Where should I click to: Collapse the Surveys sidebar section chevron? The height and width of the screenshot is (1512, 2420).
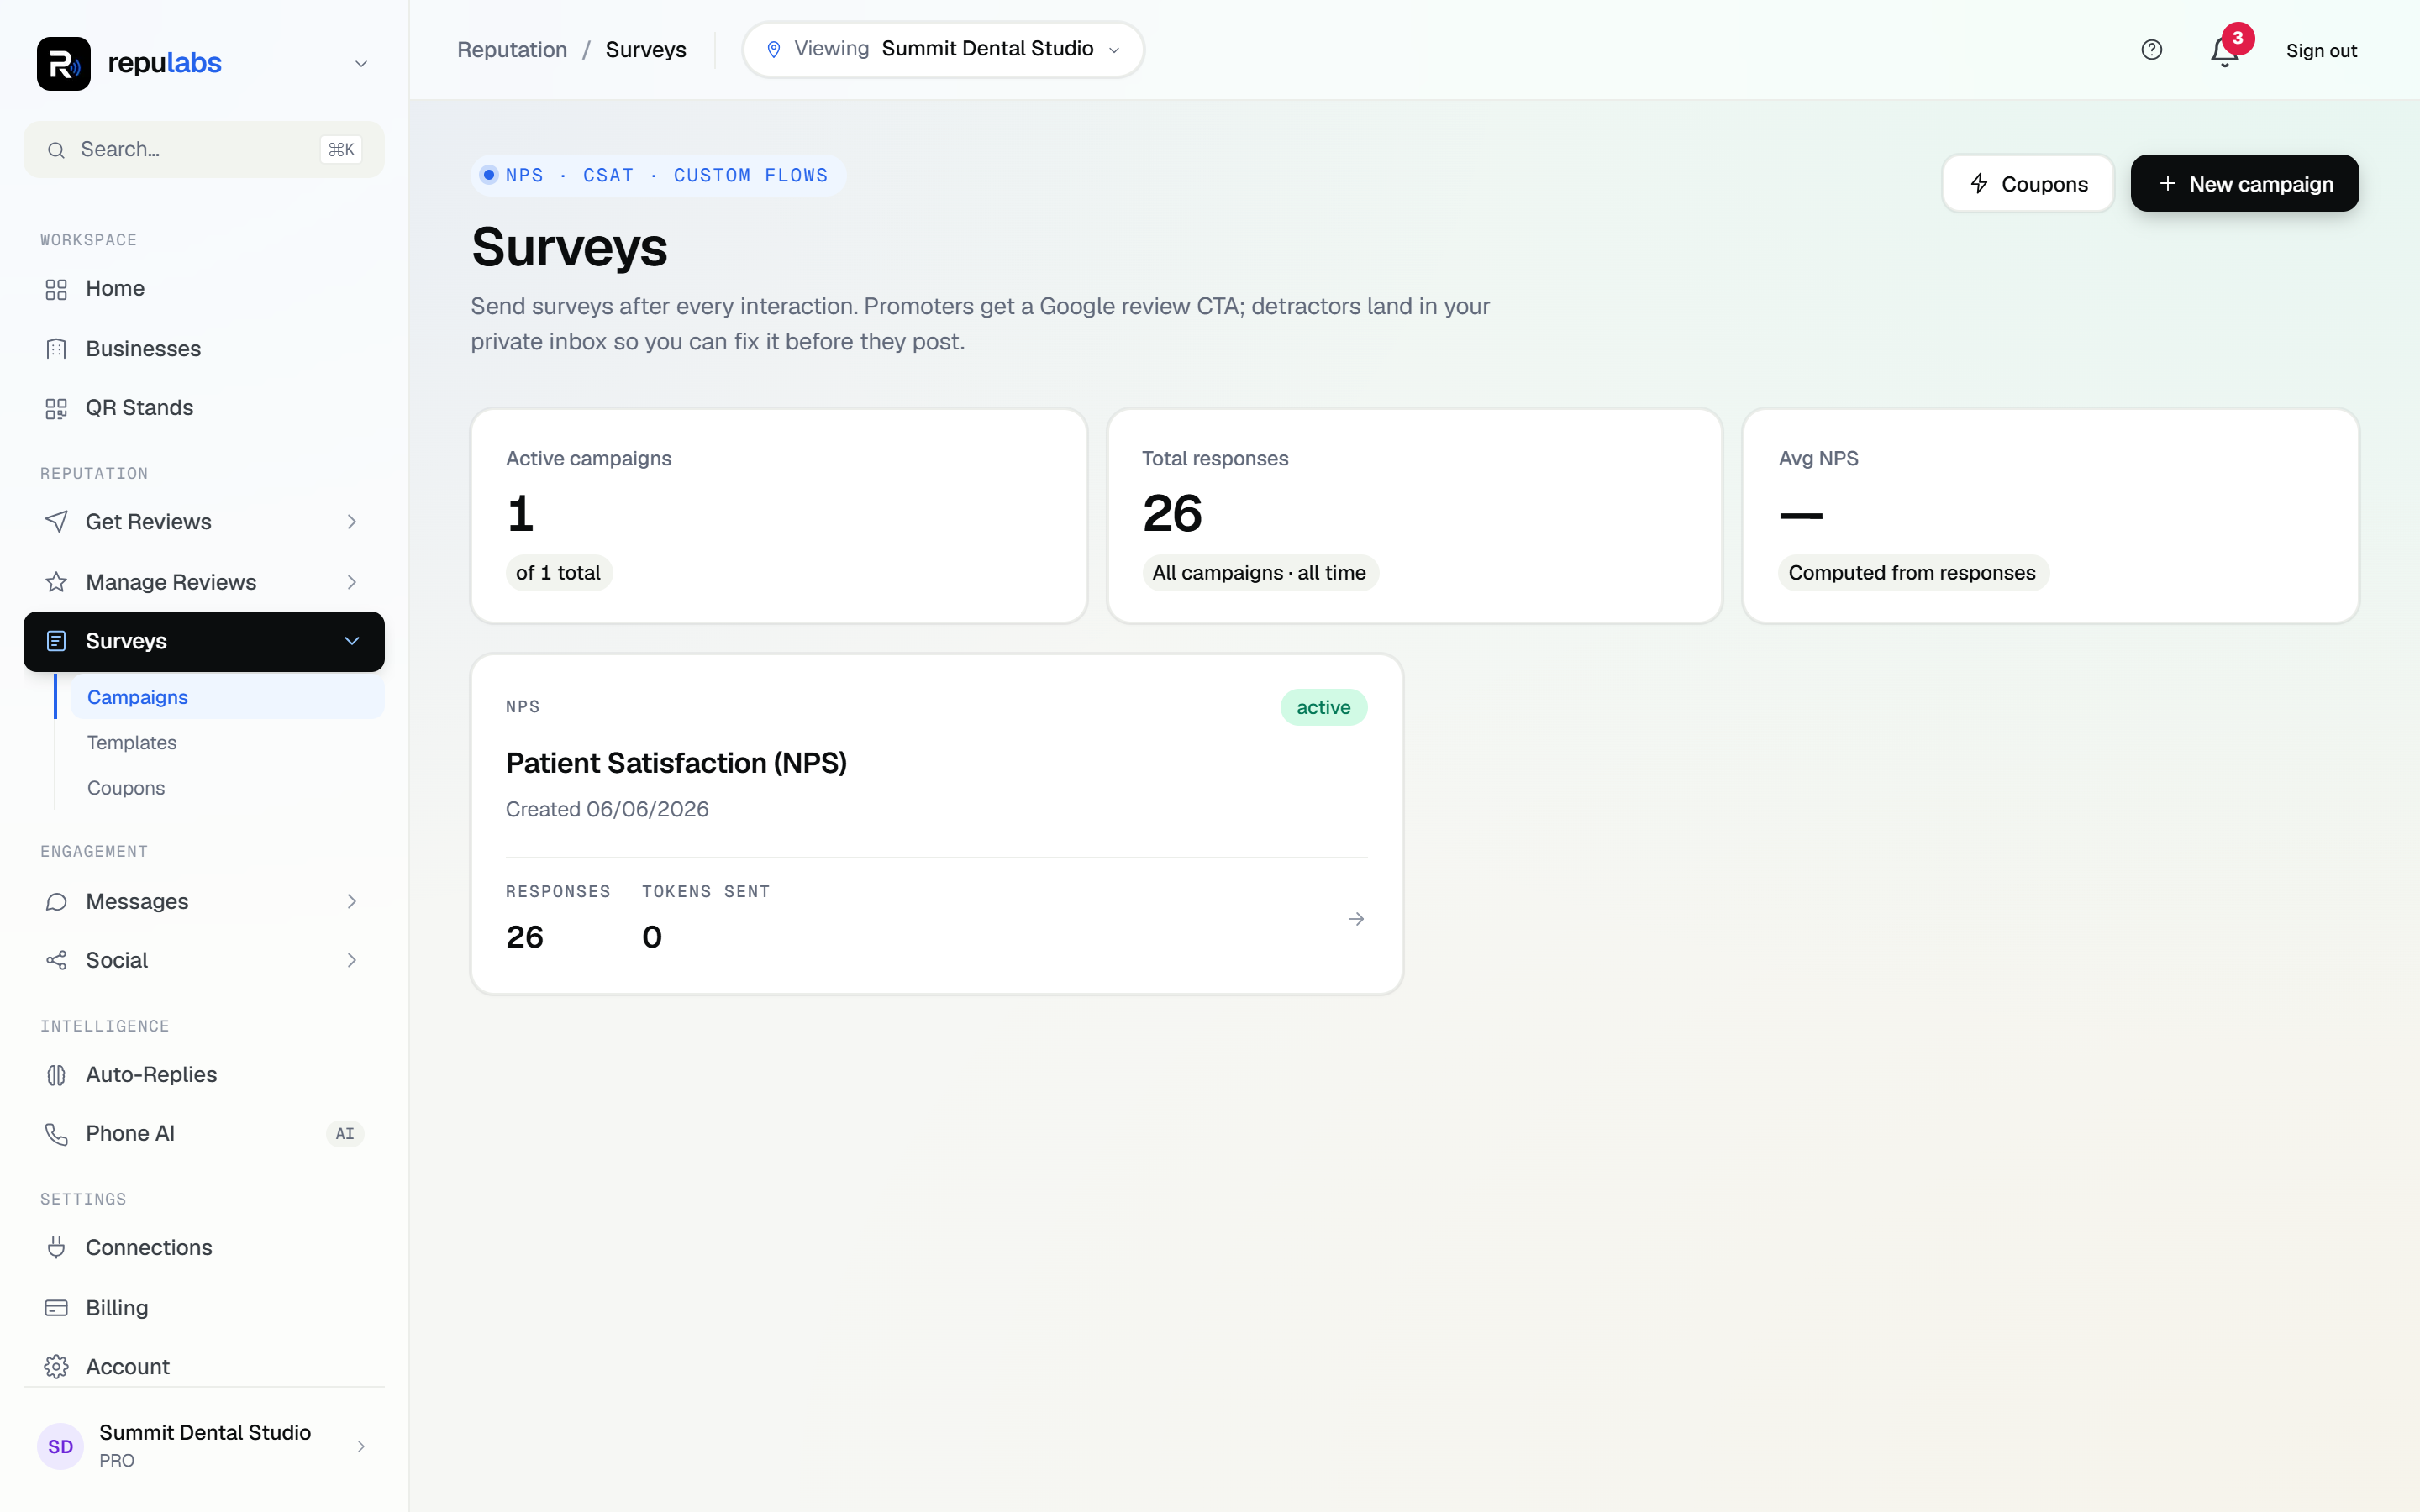click(352, 641)
